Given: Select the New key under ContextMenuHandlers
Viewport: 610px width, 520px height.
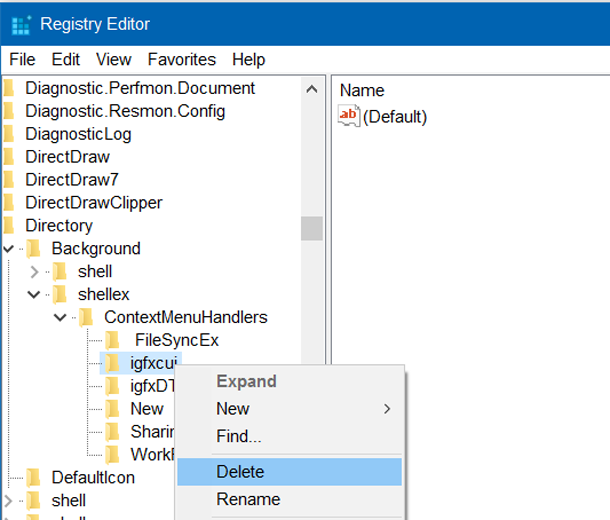Looking at the screenshot, I should (x=147, y=409).
